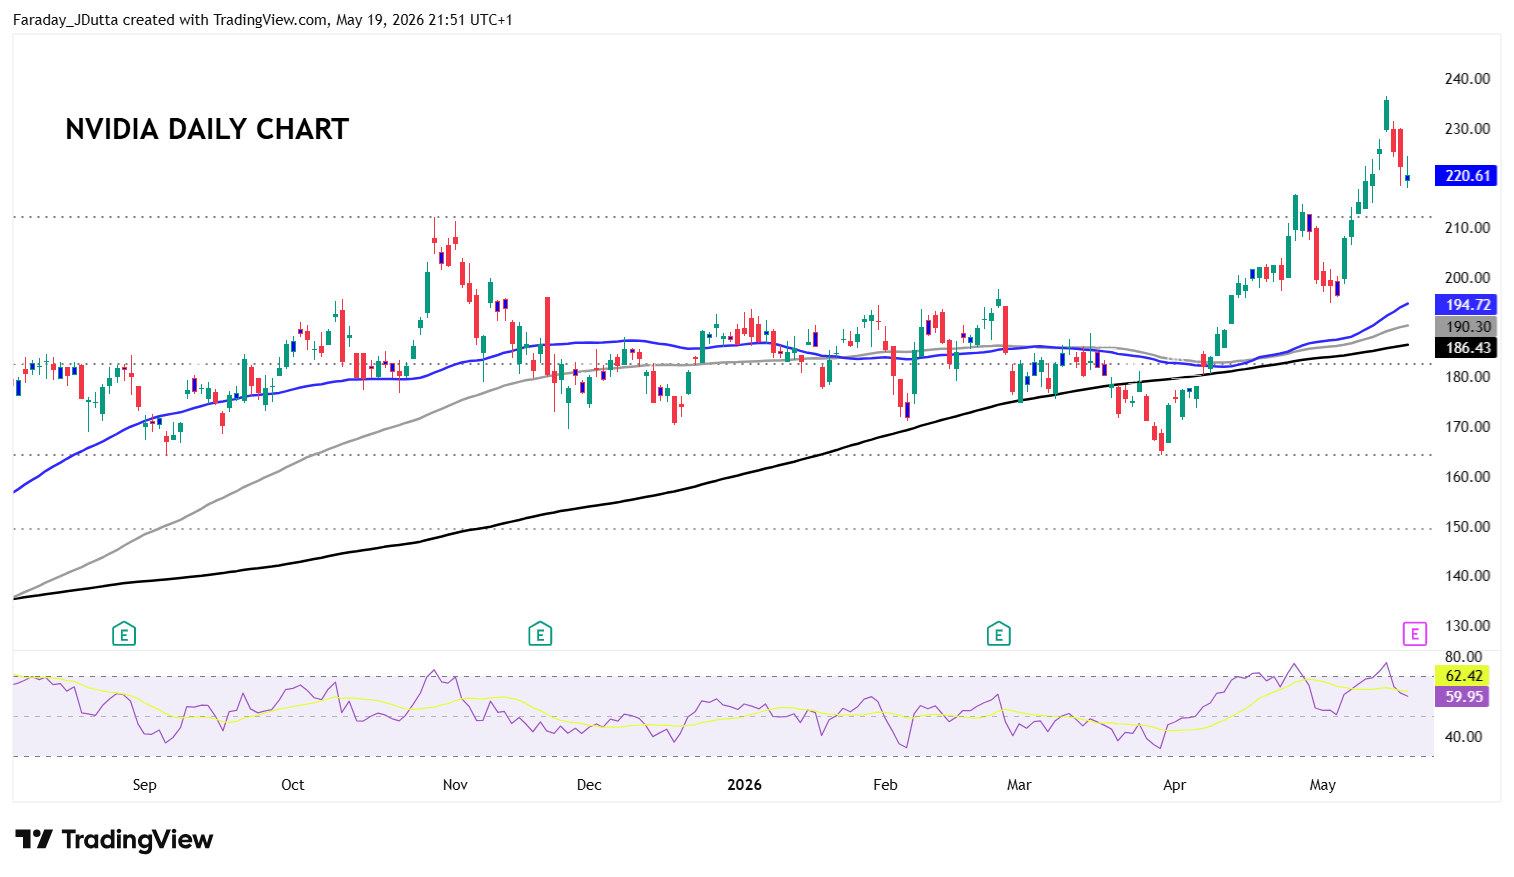Image resolution: width=1514 pixels, height=877 pixels.
Task: Click the 150.00 price axis label
Action: pyautogui.click(x=1467, y=527)
